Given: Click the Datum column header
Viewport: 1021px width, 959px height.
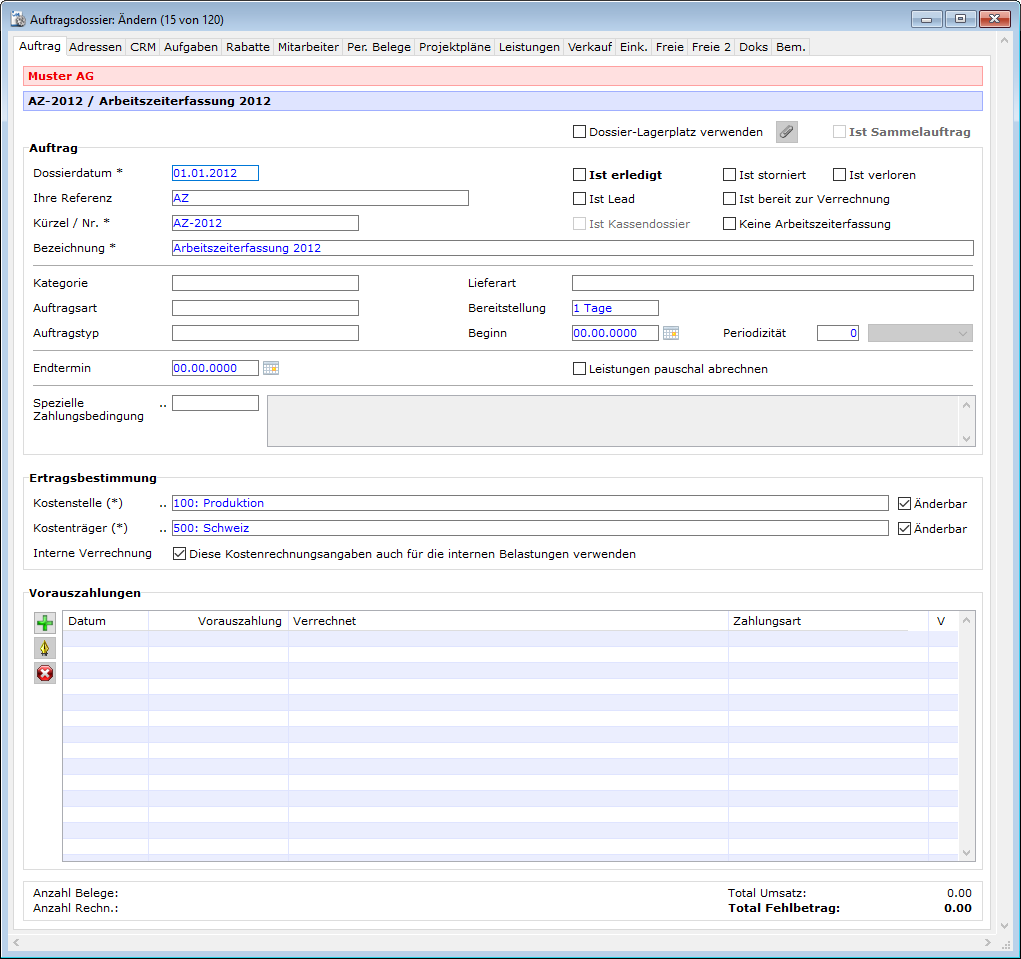Looking at the screenshot, I should pos(87,621).
